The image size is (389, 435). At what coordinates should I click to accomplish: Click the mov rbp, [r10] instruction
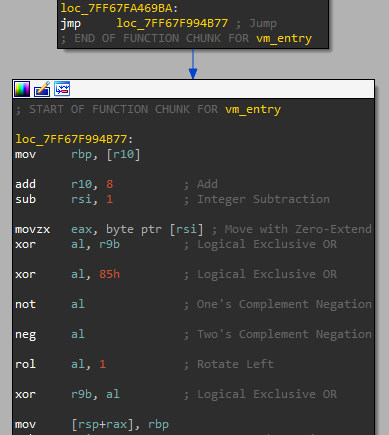click(78, 154)
